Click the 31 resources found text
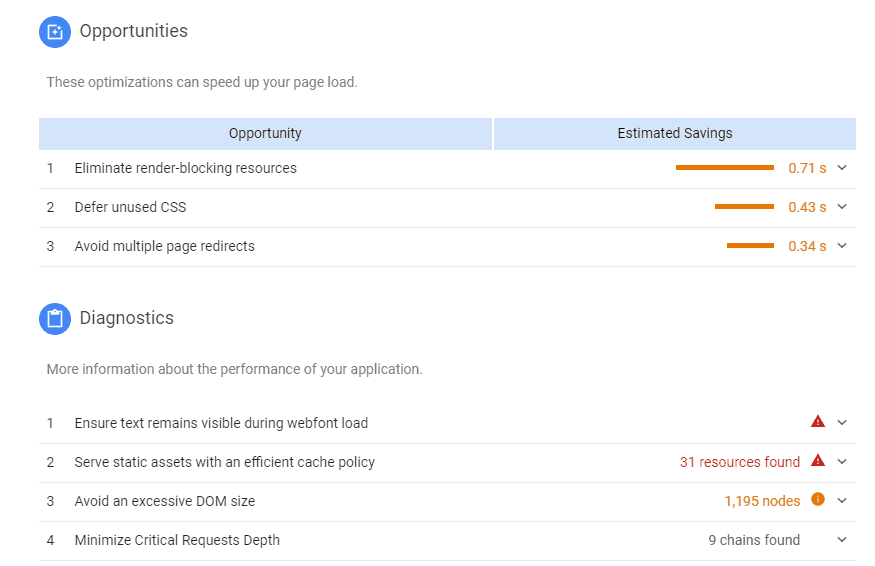 [740, 462]
